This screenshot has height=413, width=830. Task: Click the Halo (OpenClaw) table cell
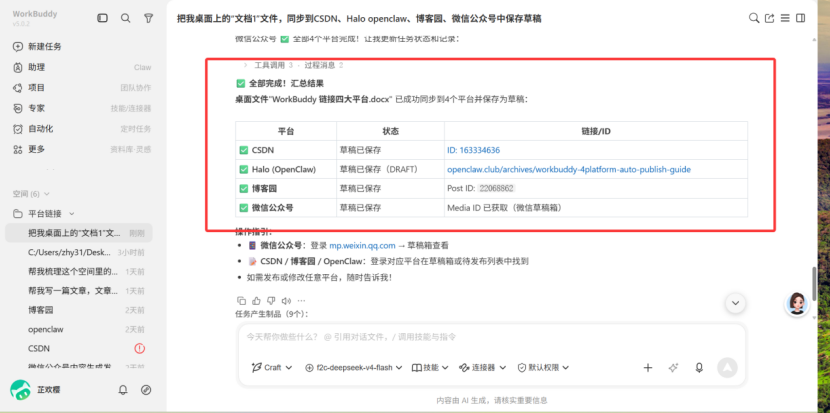286,169
